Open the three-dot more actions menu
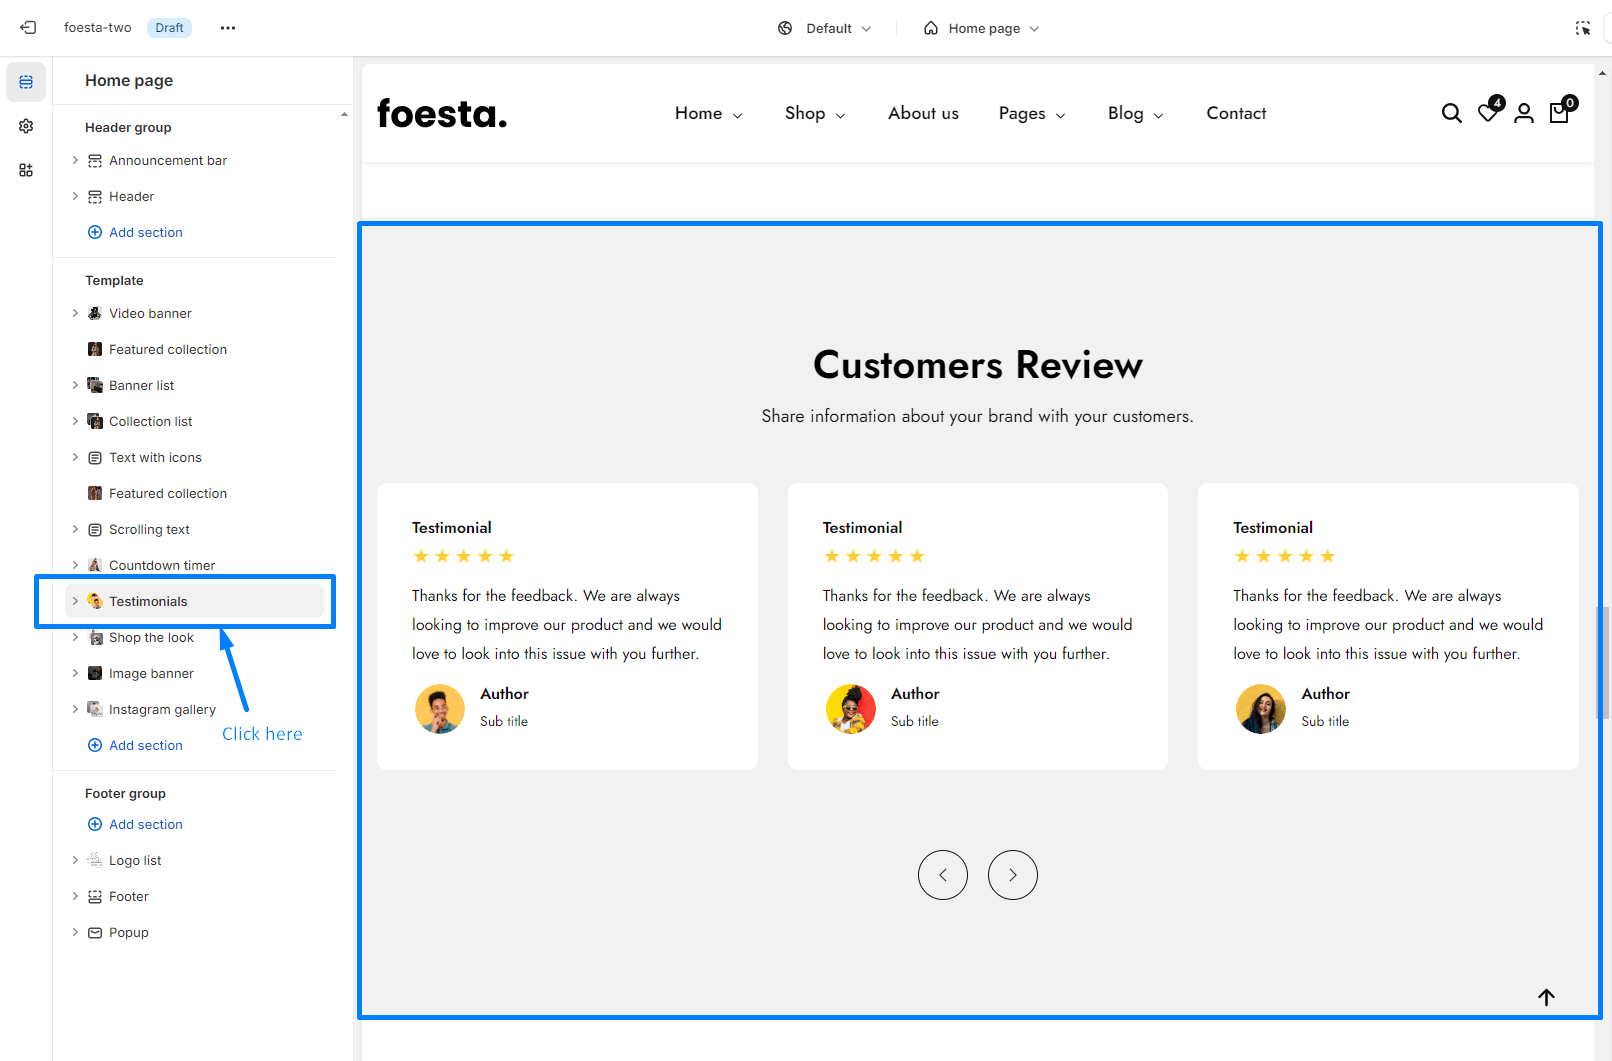The height and width of the screenshot is (1061, 1612). 228,28
